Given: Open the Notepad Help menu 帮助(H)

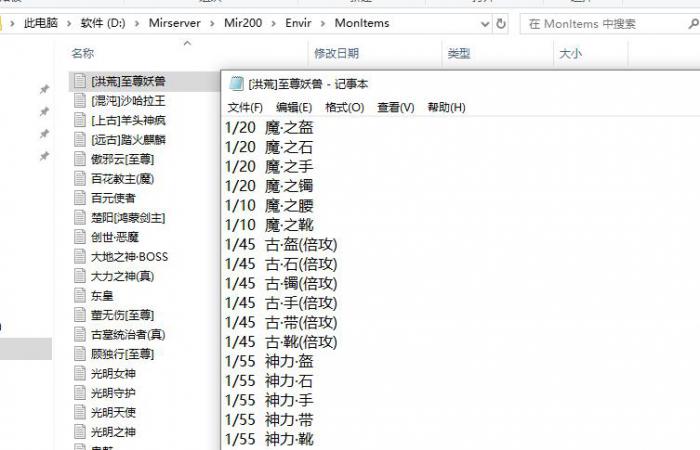Looking at the screenshot, I should point(446,108).
